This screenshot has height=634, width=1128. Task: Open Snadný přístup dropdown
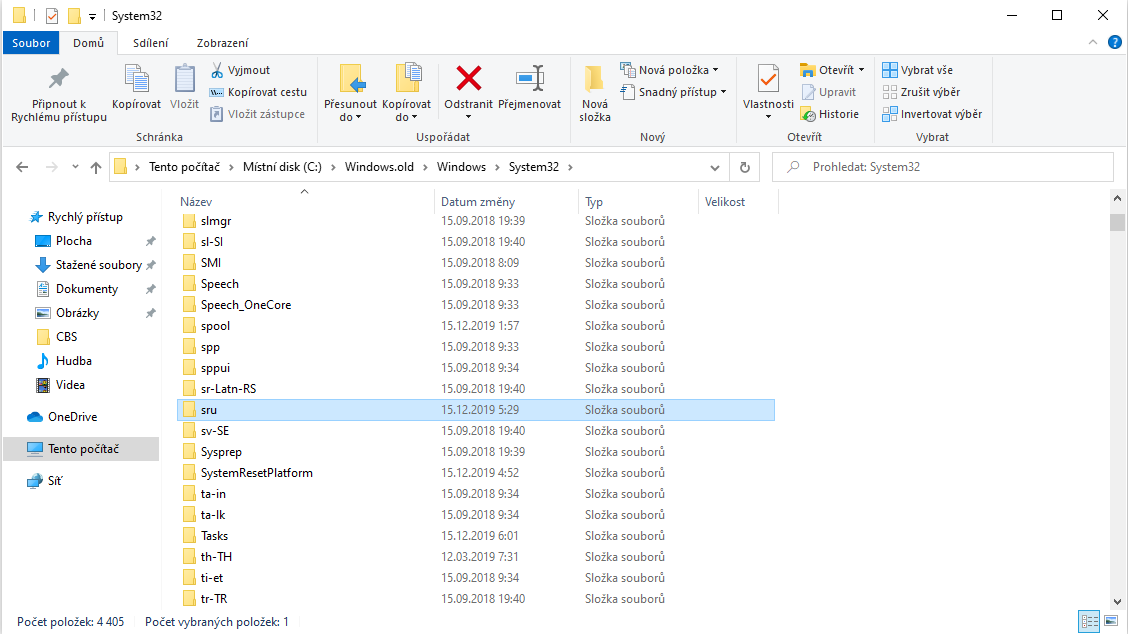click(673, 92)
